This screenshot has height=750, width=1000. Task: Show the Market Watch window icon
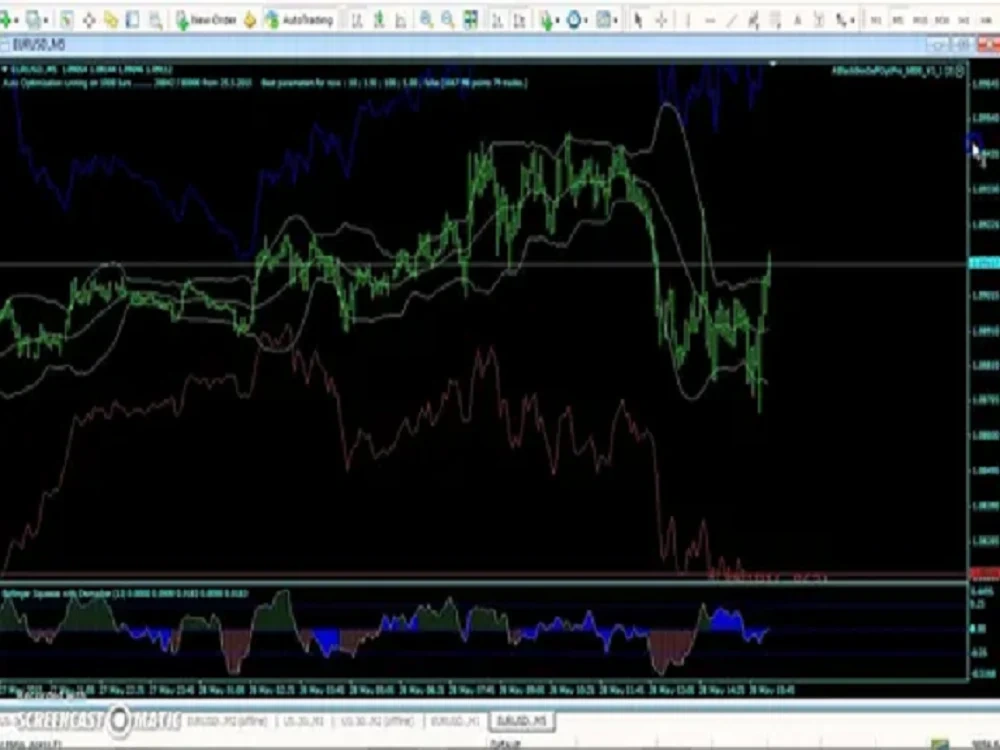click(x=66, y=20)
